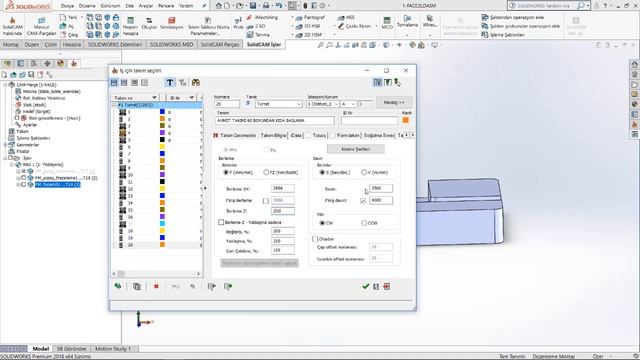Open the SolidCAM manager tab icon
Image resolution: width=640 pixels, height=360 pixels.
[x=74, y=63]
